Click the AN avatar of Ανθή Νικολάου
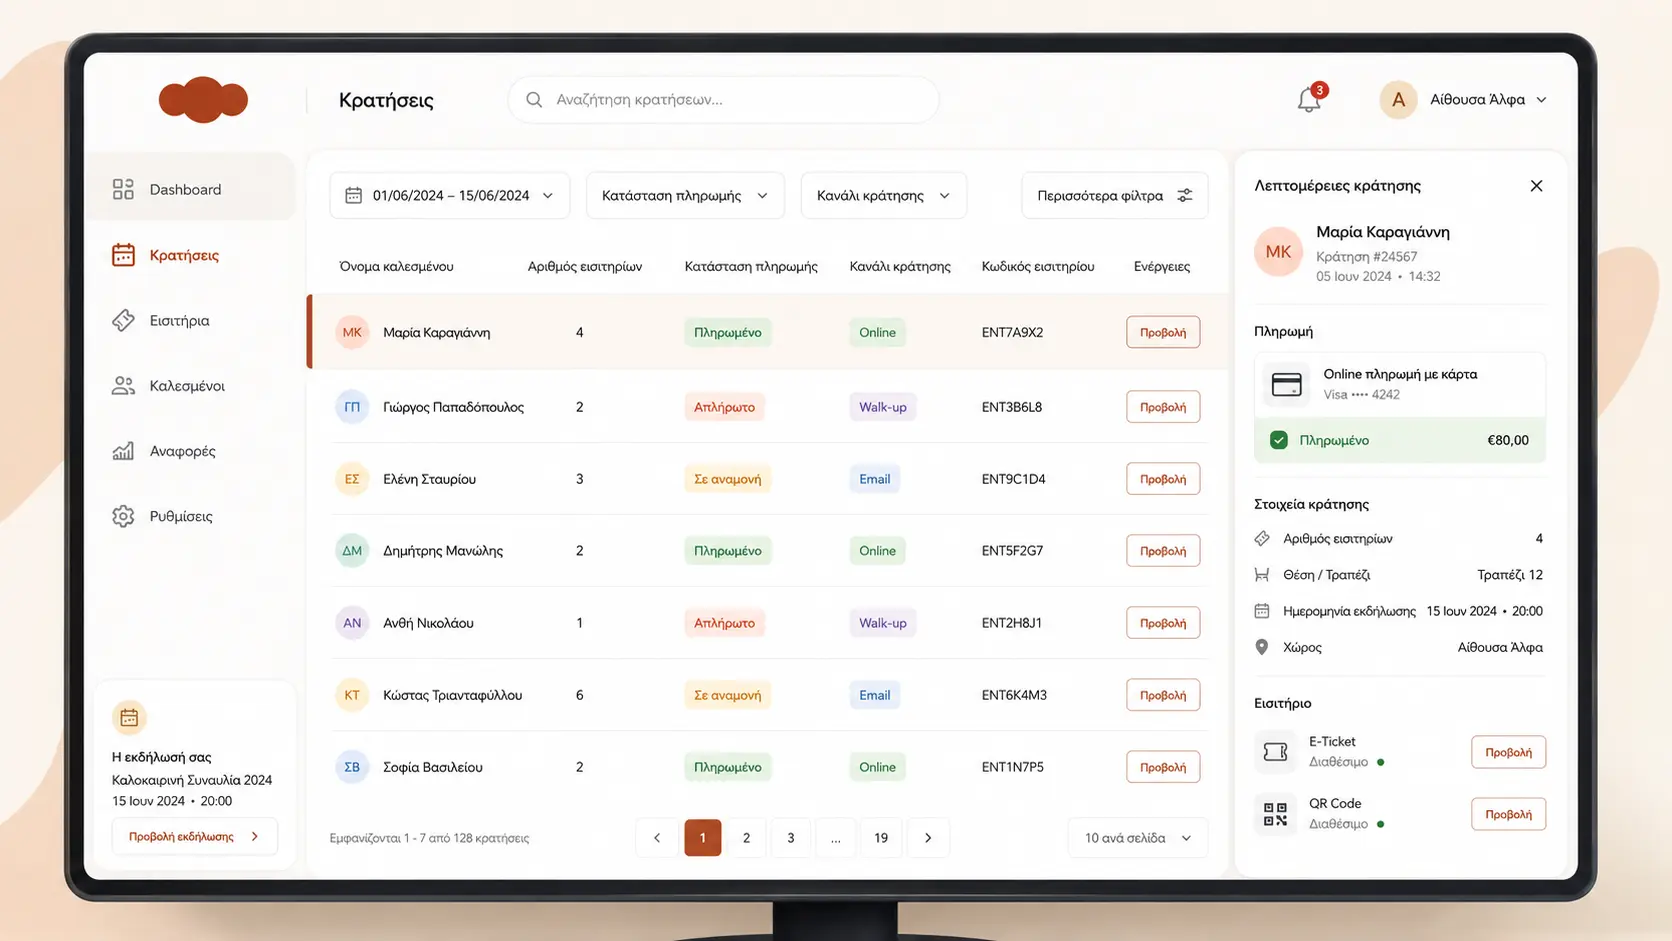This screenshot has height=941, width=1672. click(352, 623)
